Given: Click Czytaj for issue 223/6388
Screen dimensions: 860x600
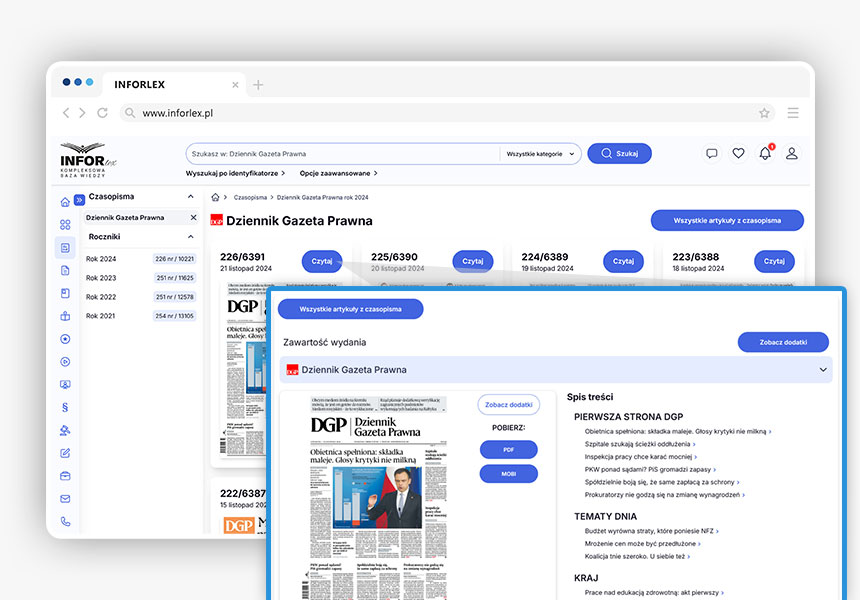Looking at the screenshot, I should [774, 262].
